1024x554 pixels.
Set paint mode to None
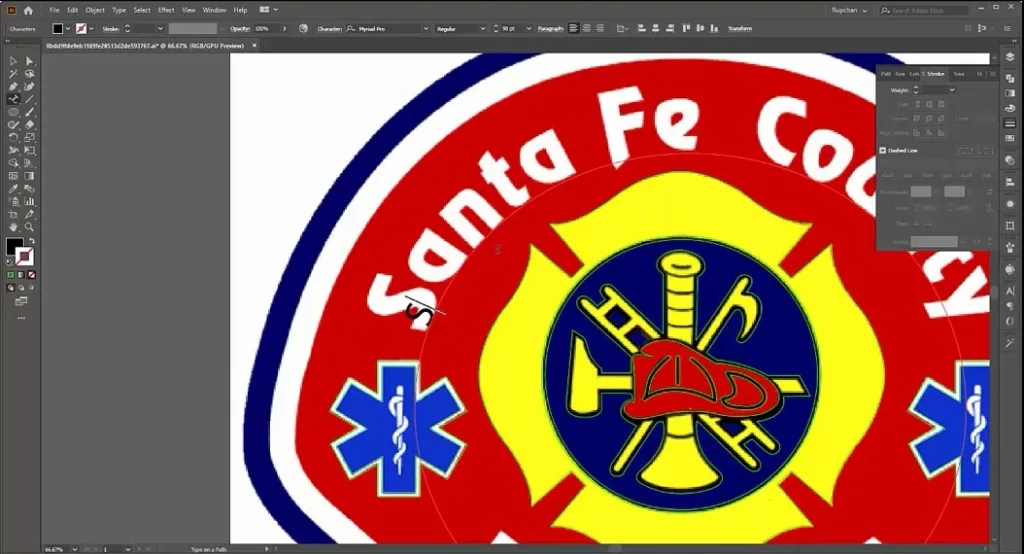click(31, 275)
